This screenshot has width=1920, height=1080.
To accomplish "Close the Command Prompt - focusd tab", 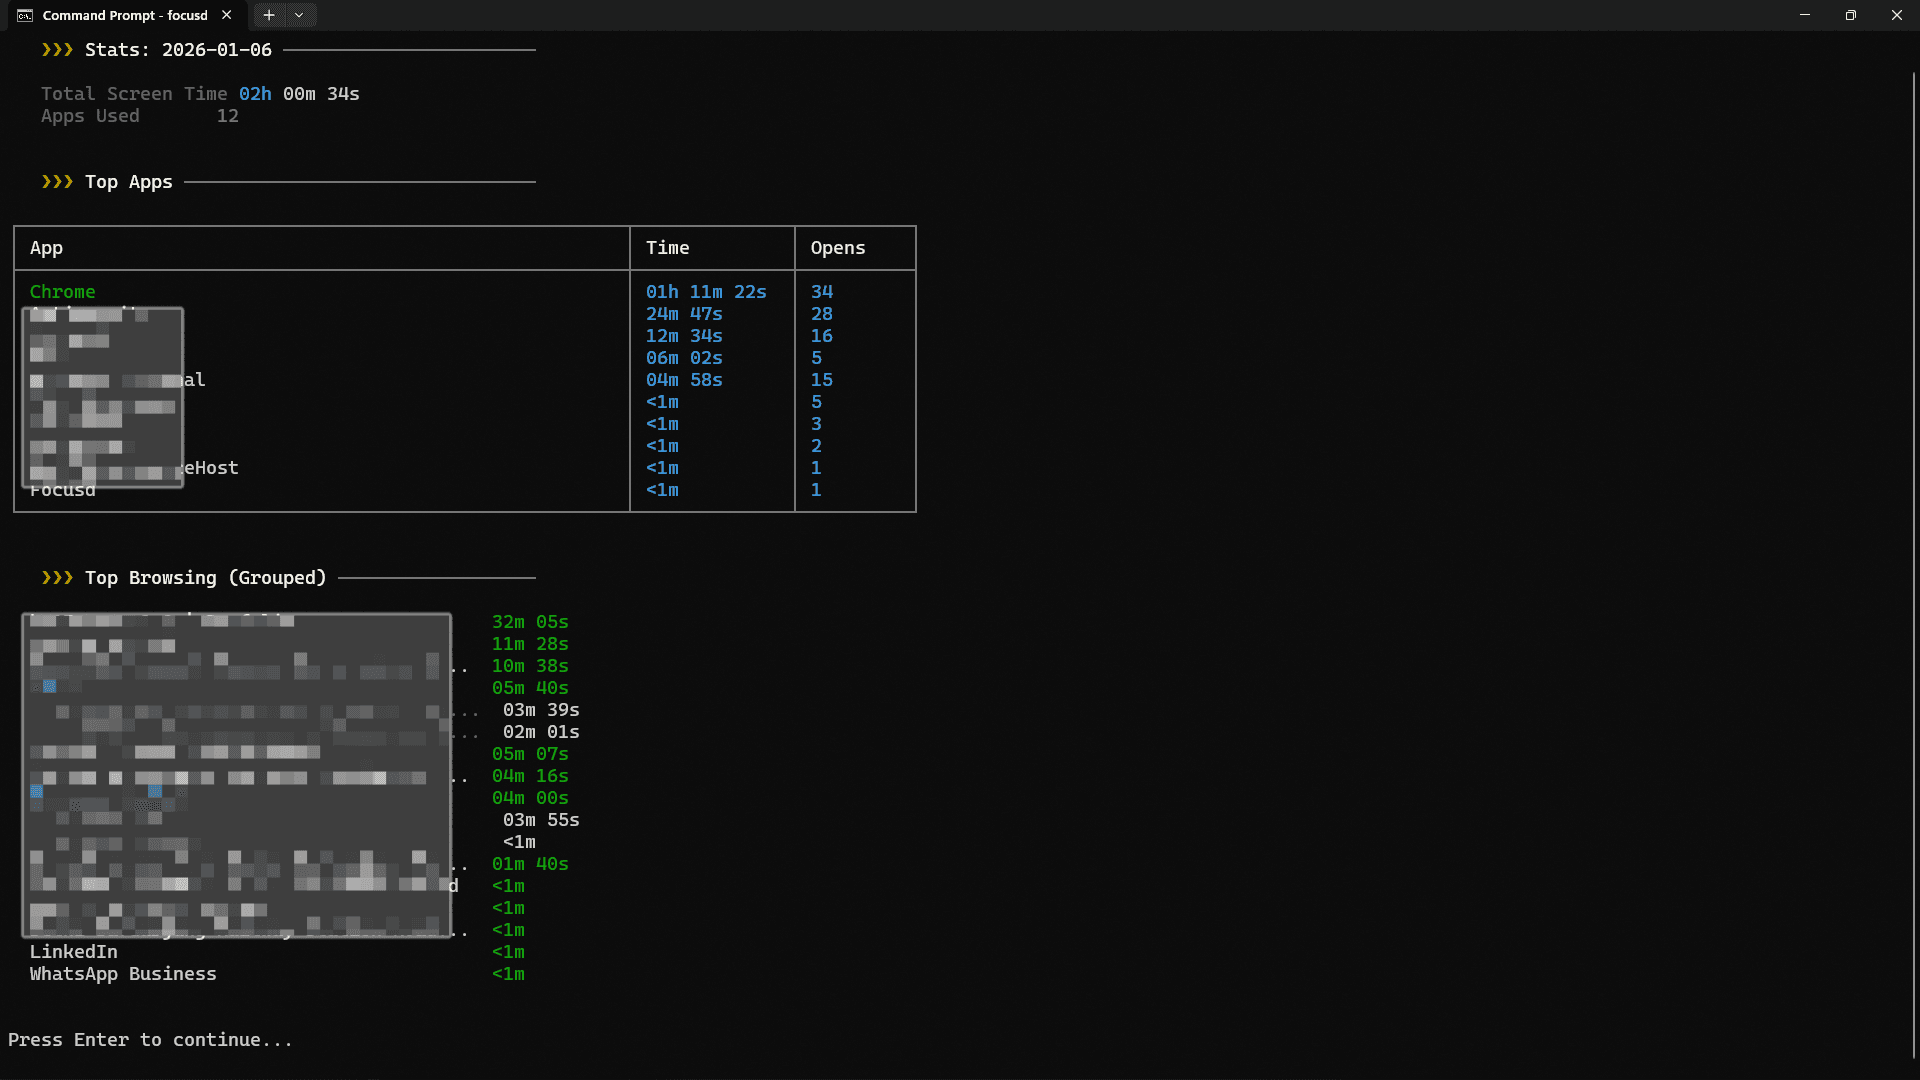I will [227, 15].
